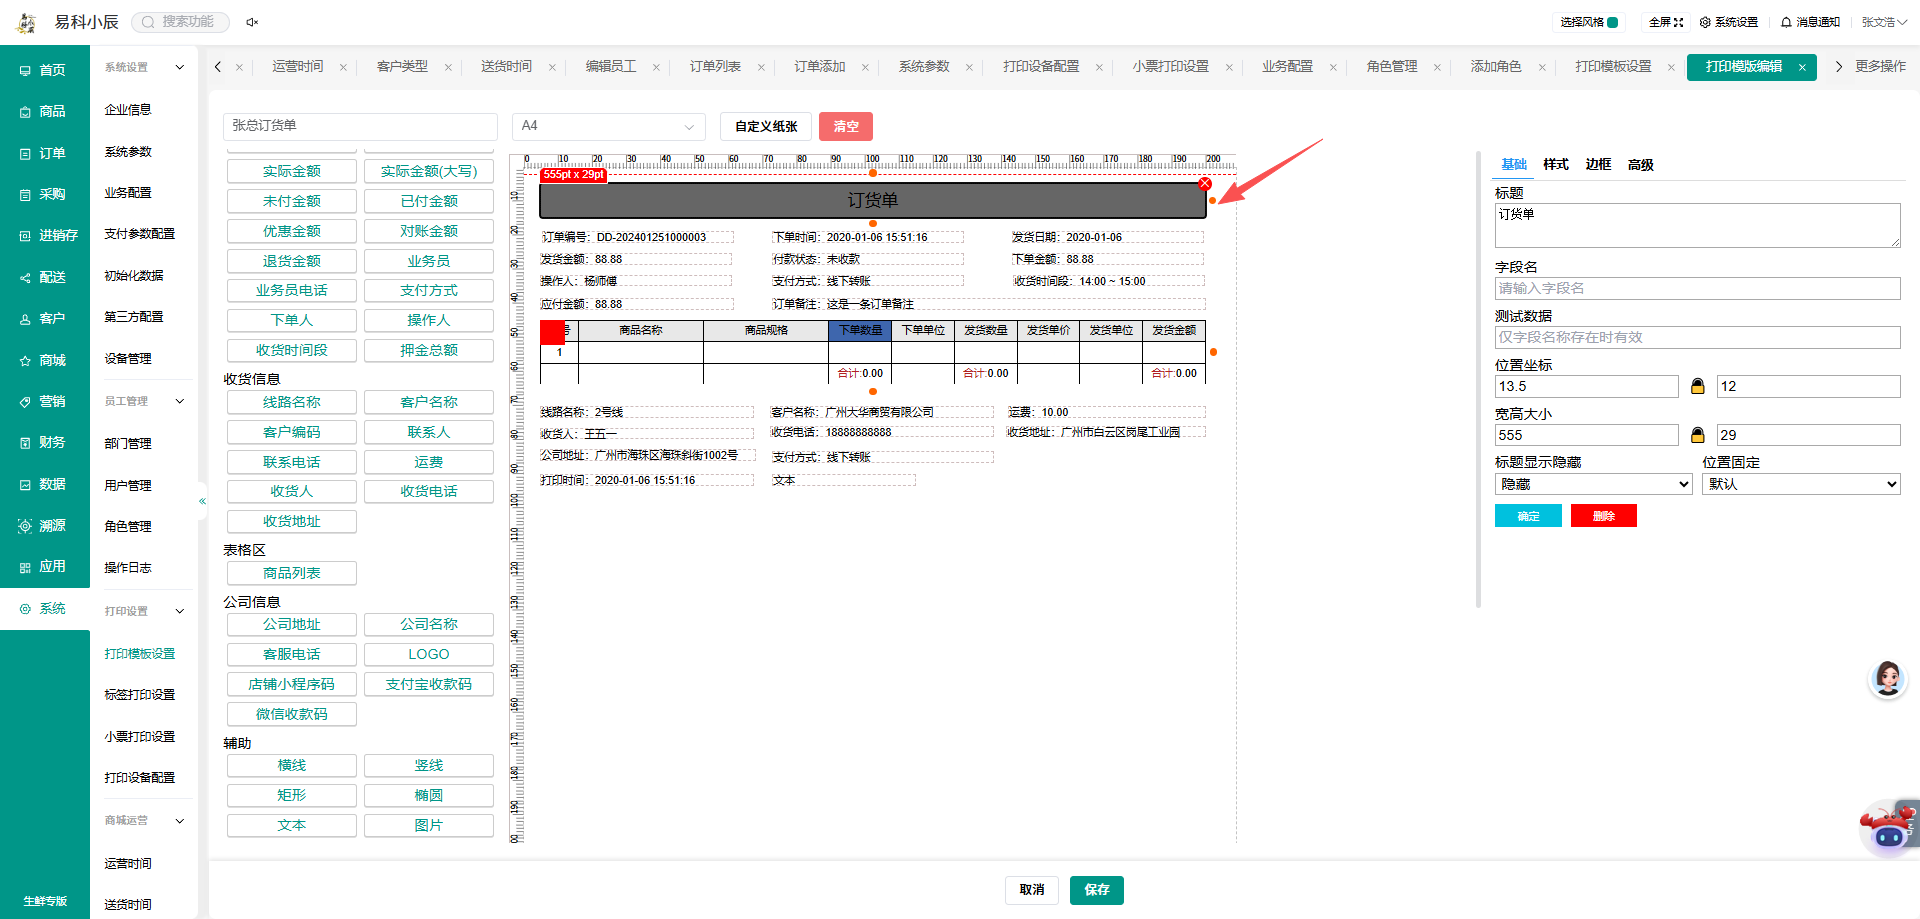Viewport: 1920px width, 919px height.
Task: Open the A4 paper size dropdown
Action: click(x=609, y=126)
